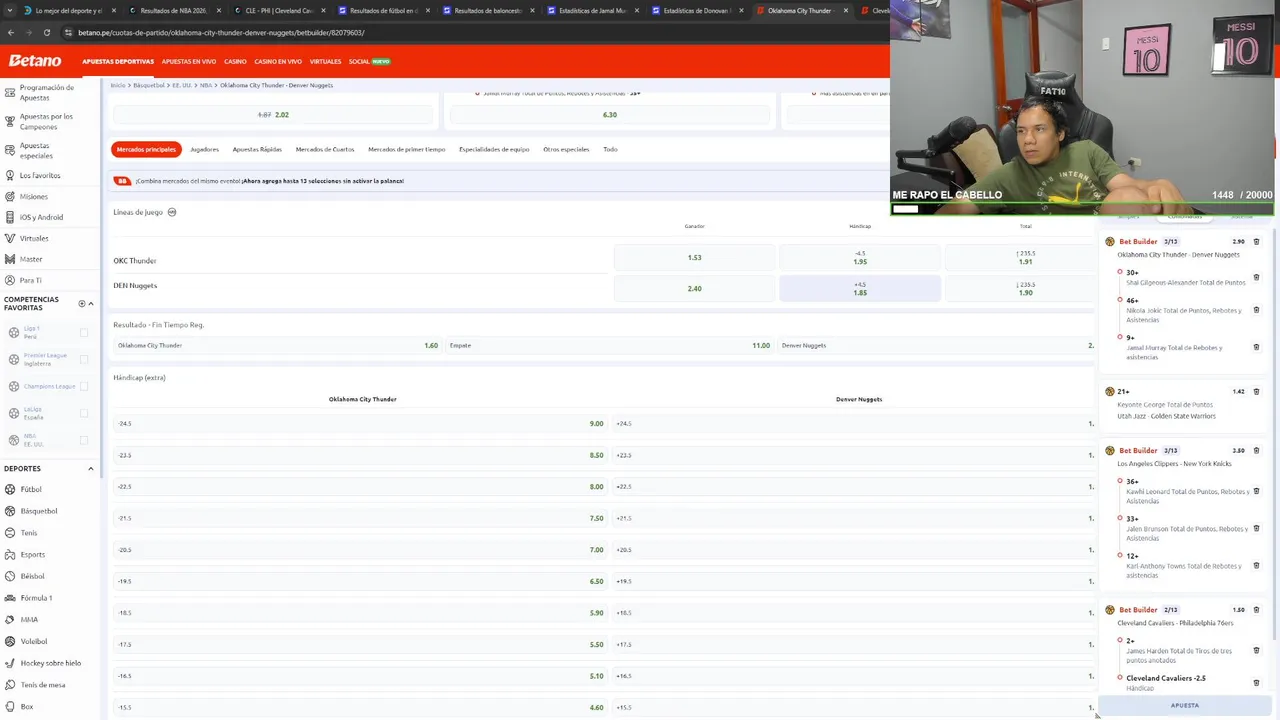Viewport: 1280px width, 720px height.
Task: Tick the Premier League Inglaterra checkbox
Action: (x=84, y=359)
